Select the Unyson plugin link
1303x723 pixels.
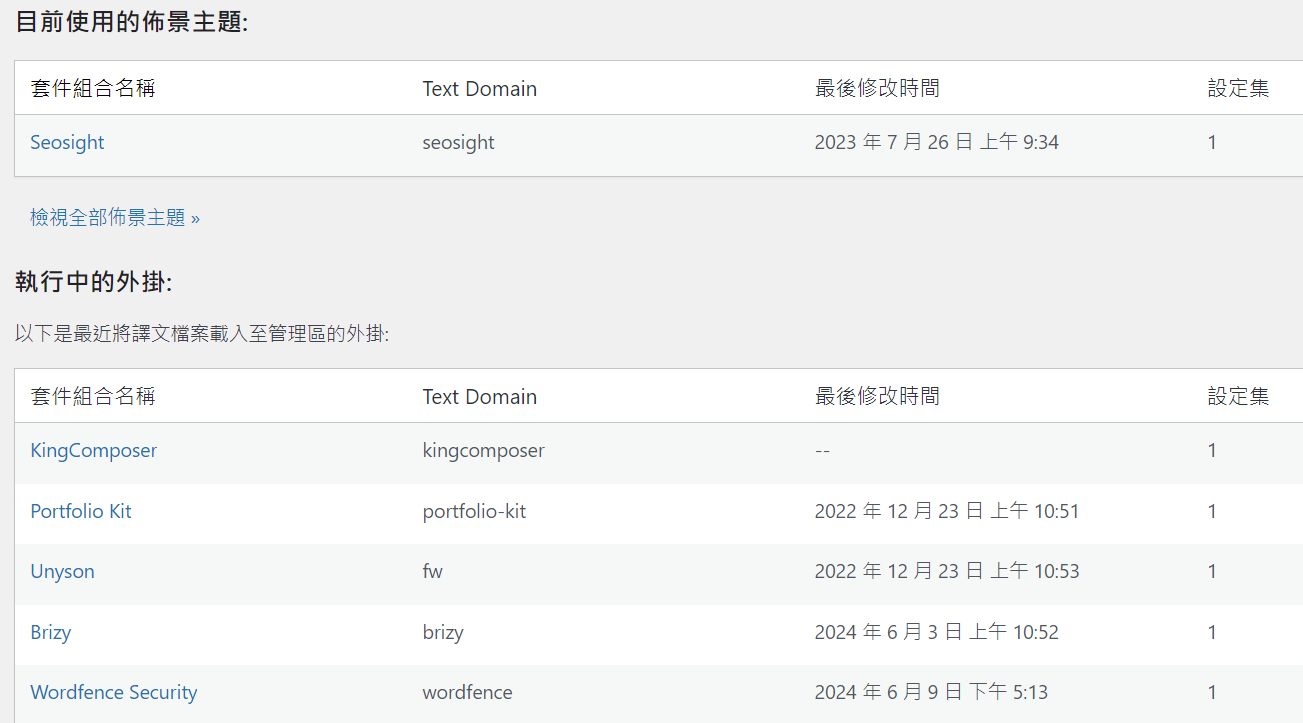(62, 571)
